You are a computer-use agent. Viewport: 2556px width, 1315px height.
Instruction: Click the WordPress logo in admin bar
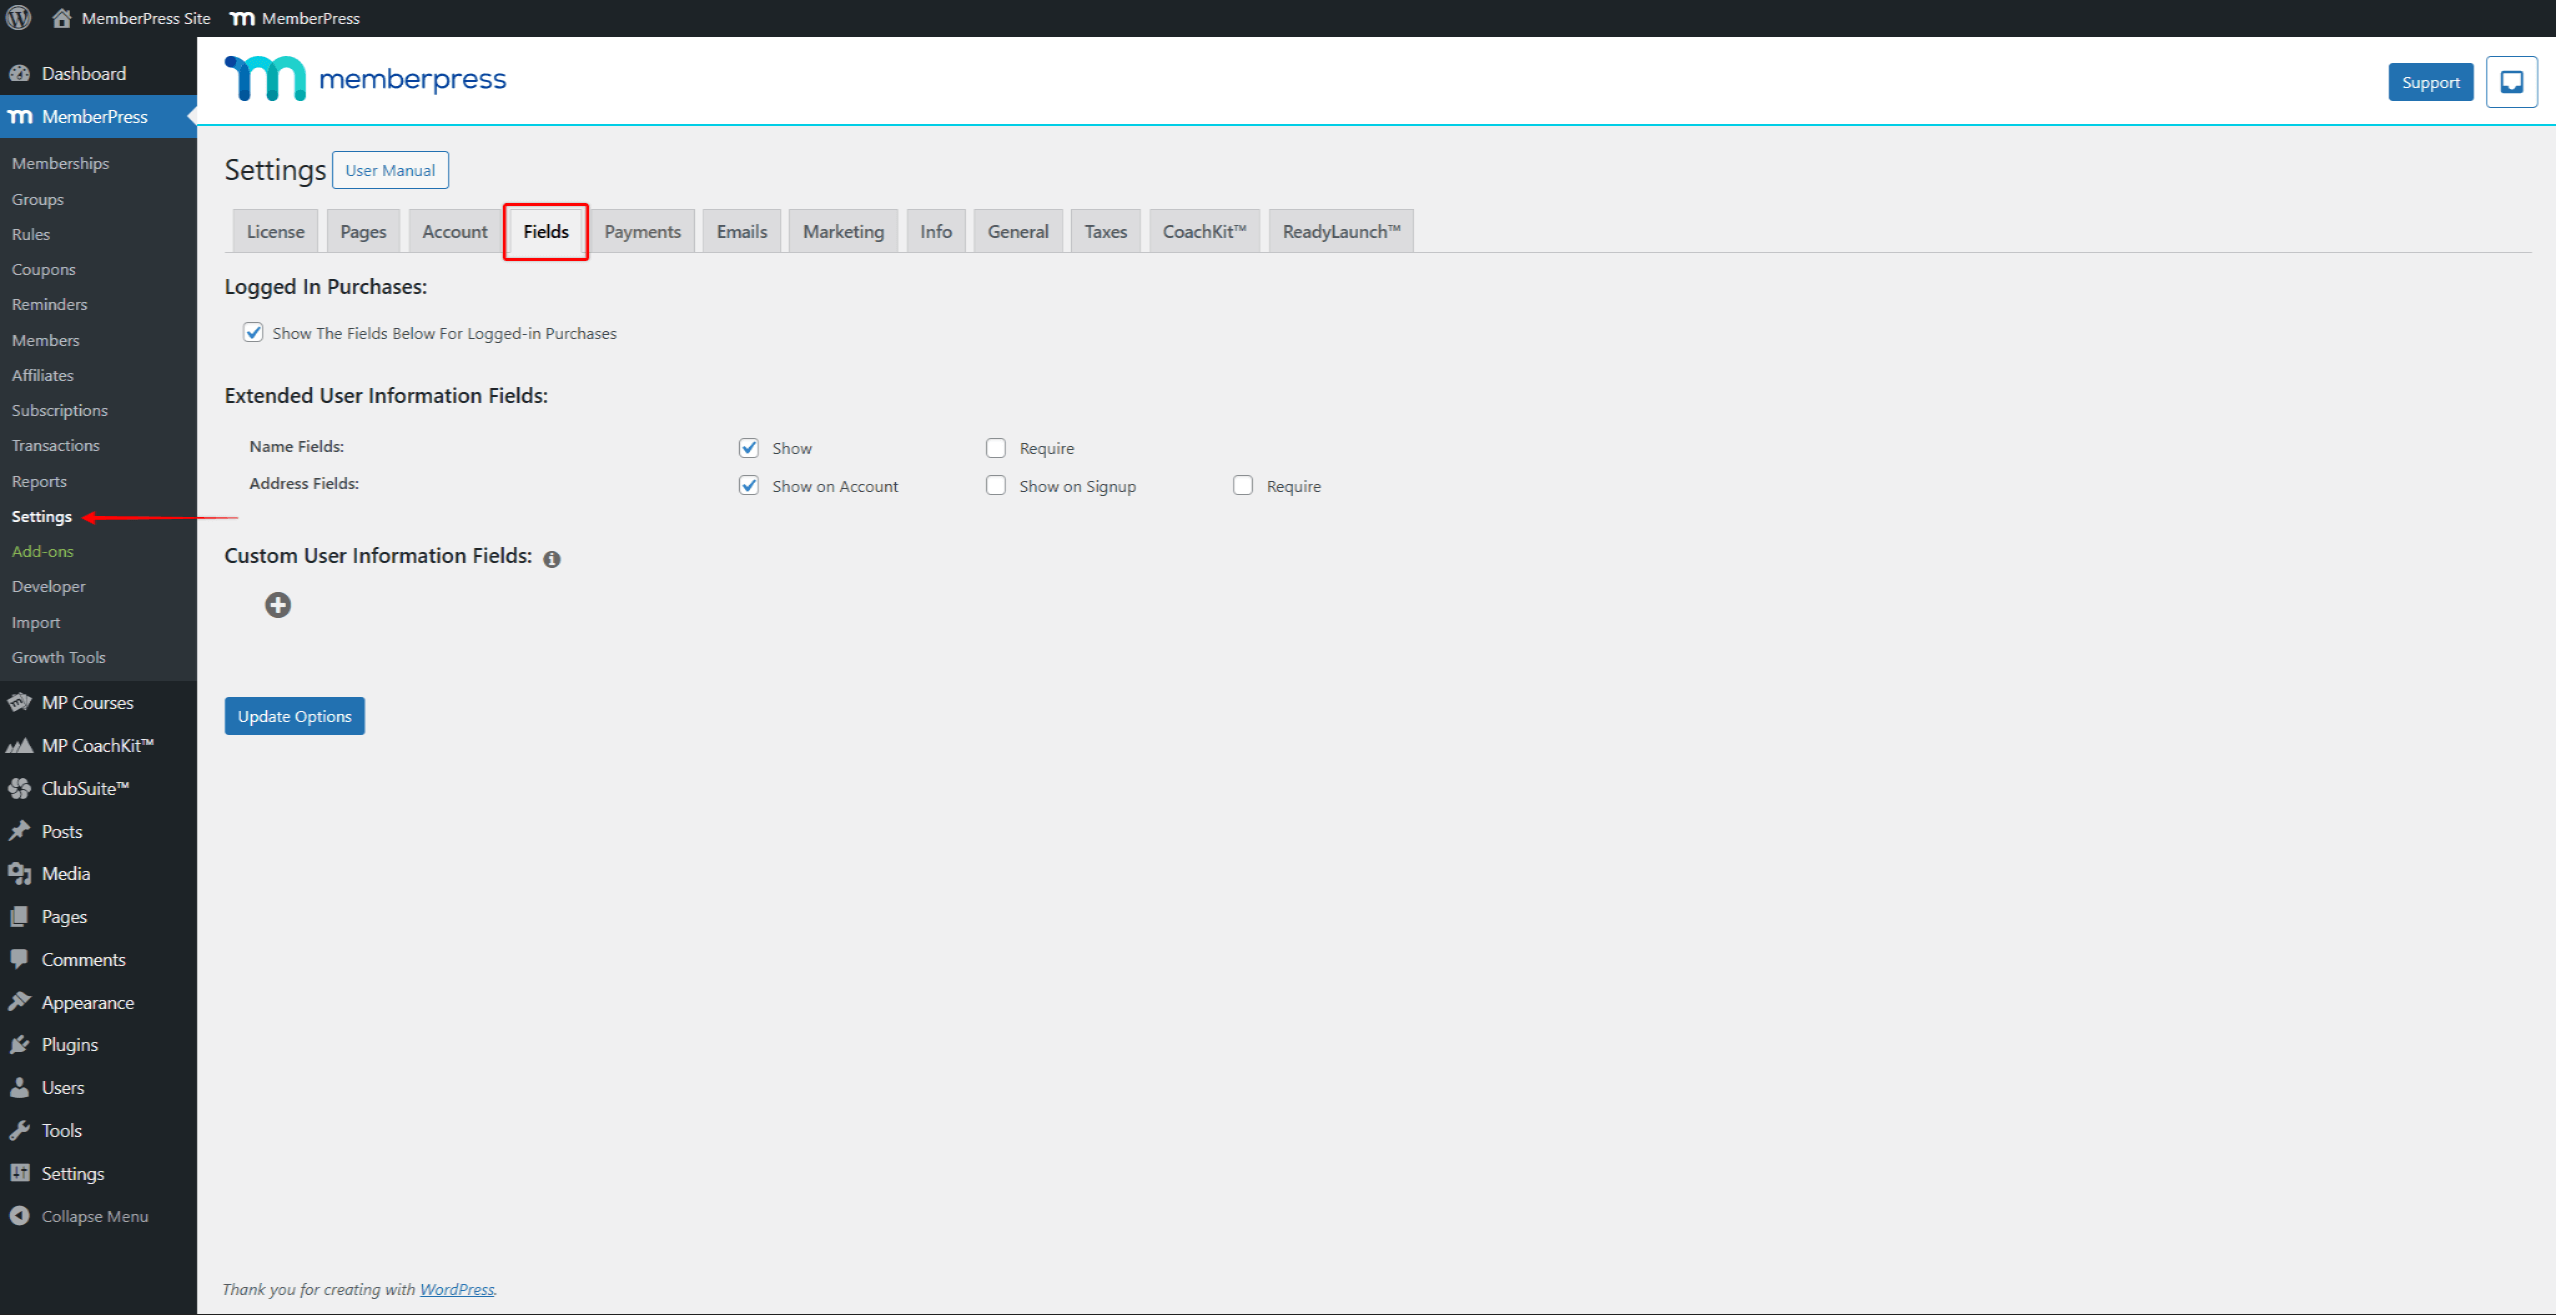(x=19, y=18)
